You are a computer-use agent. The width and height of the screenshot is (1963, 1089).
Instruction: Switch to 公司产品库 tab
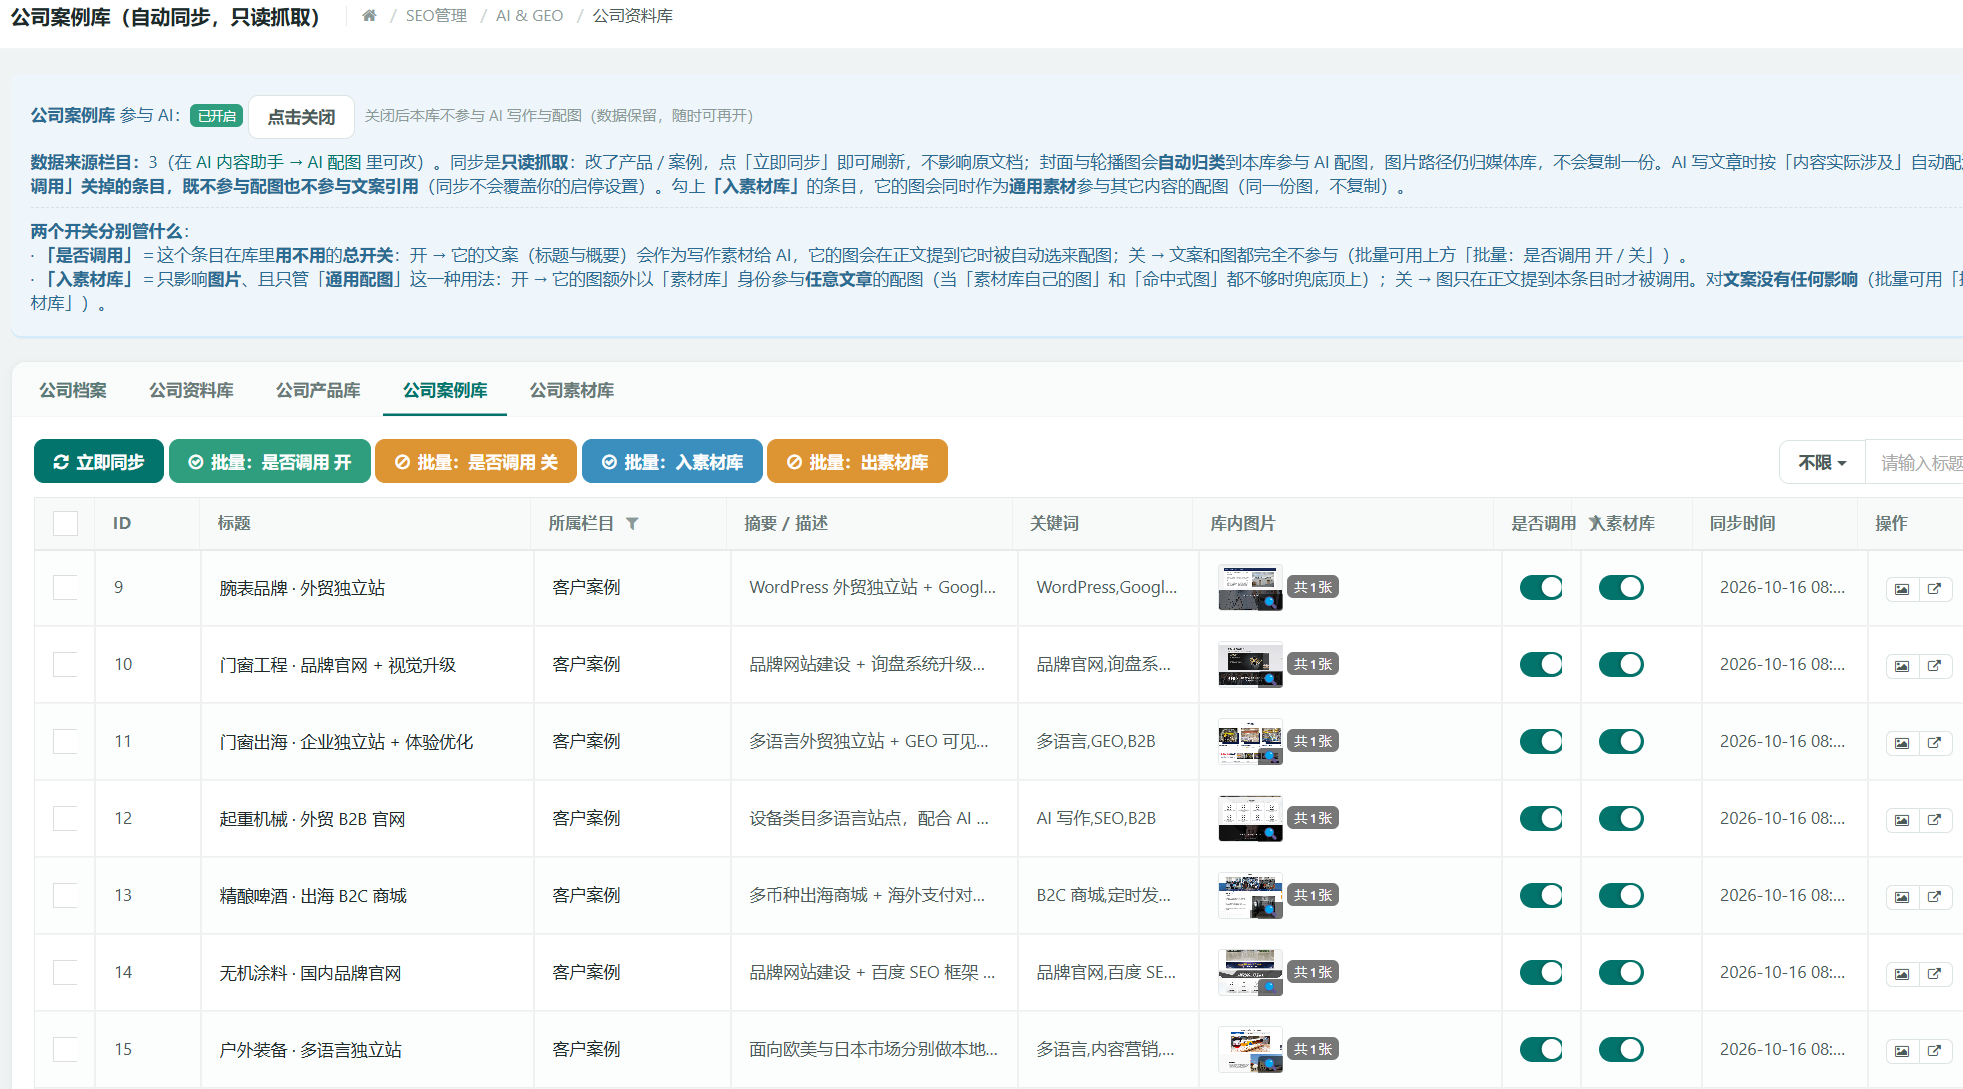[318, 390]
